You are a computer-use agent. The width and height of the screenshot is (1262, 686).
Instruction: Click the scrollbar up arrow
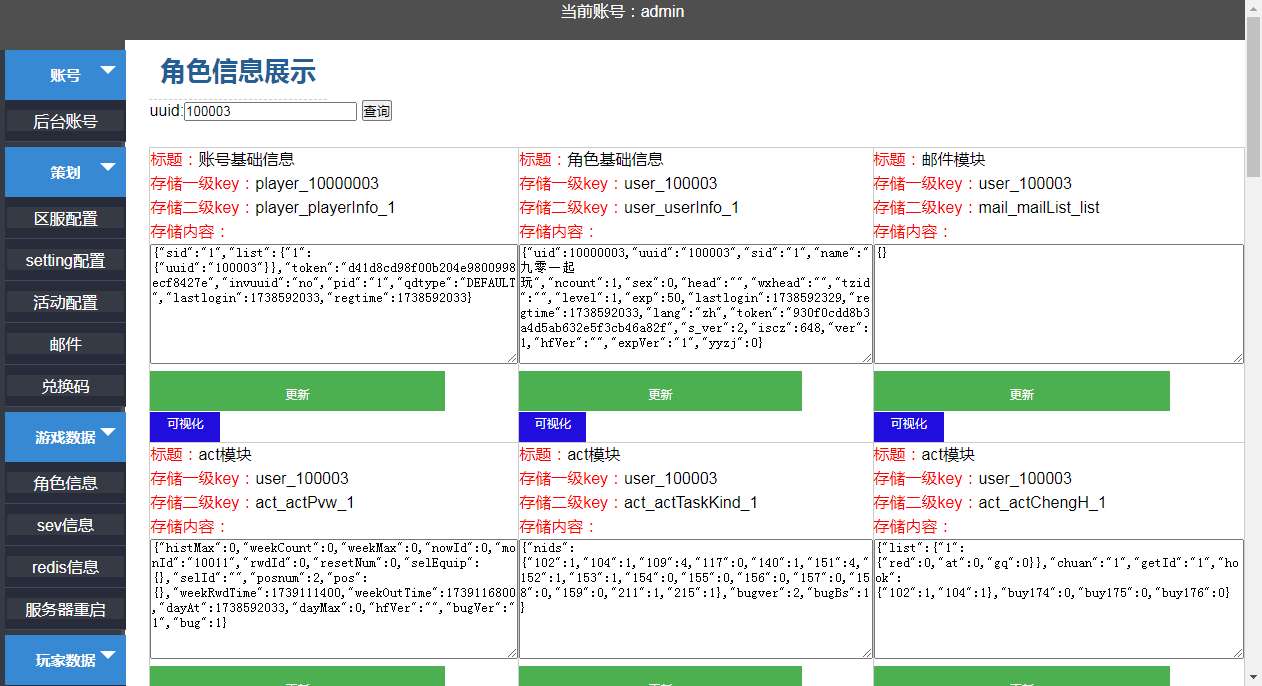pyautogui.click(x=1254, y=8)
